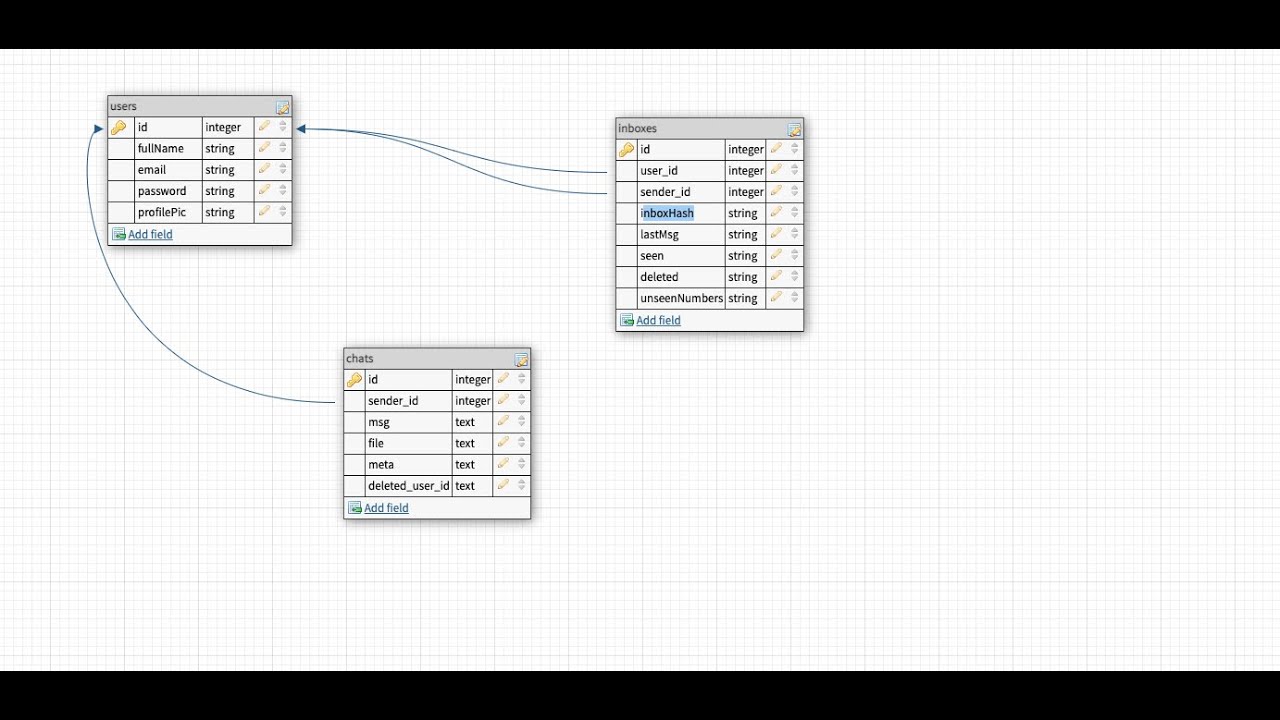Viewport: 1280px width, 720px height.
Task: Edit the users id field pencil
Action: (264, 127)
